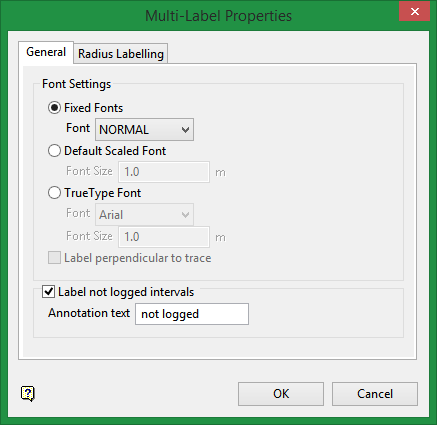The height and width of the screenshot is (425, 437).
Task: Open the NORMAL fixed font combo box
Action: pos(144,129)
